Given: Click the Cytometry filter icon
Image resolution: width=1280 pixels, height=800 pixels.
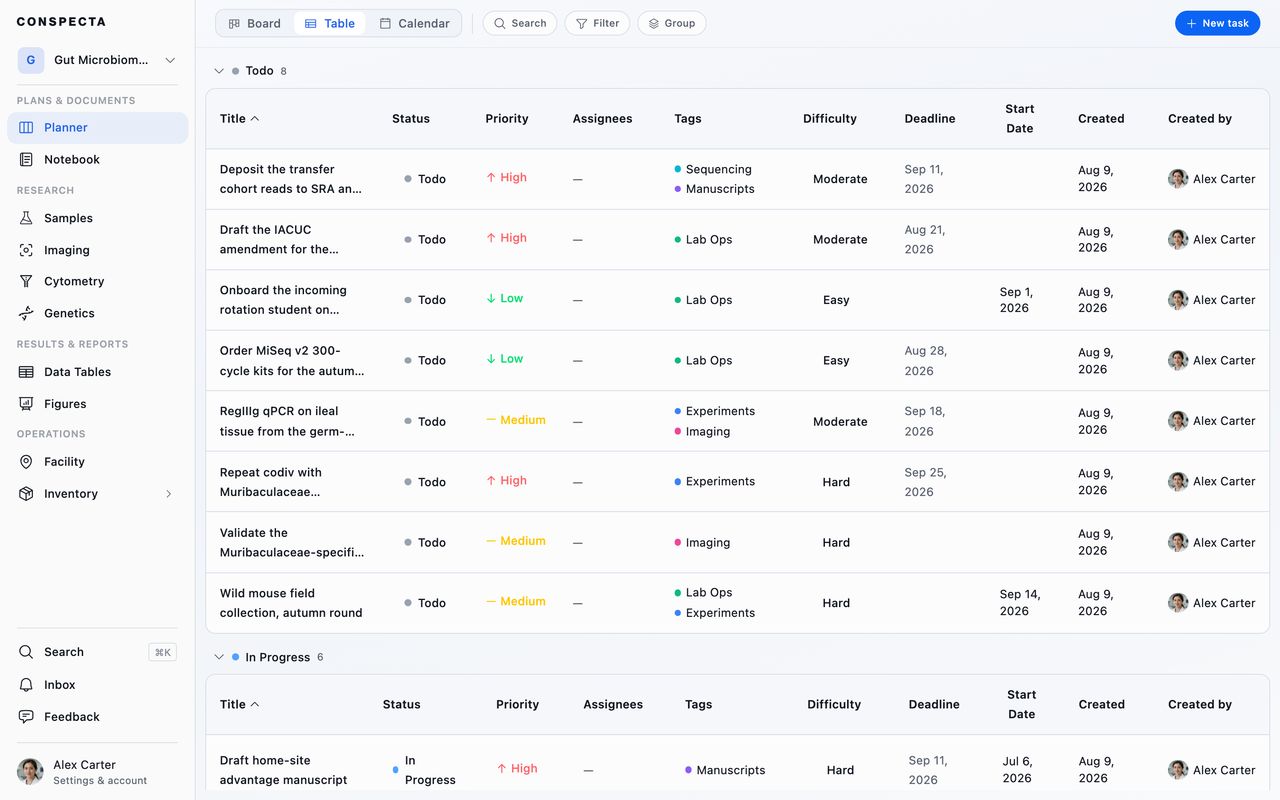Looking at the screenshot, I should click(26, 282).
